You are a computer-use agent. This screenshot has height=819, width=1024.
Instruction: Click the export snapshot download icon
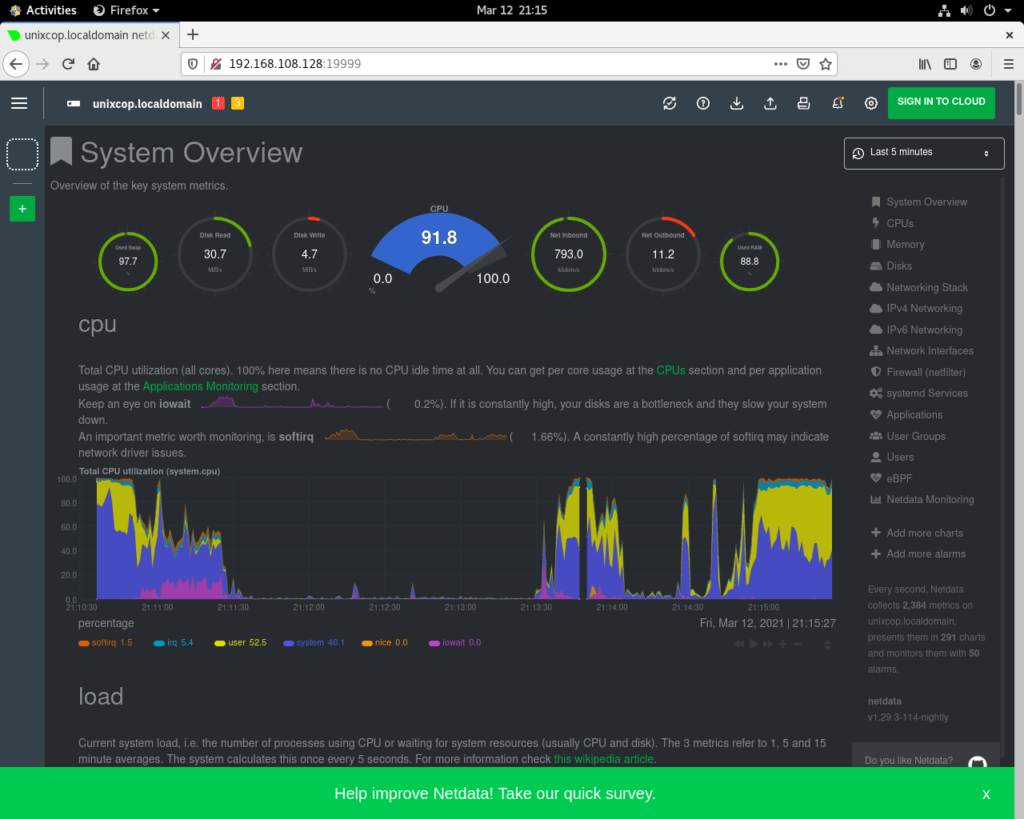click(737, 103)
